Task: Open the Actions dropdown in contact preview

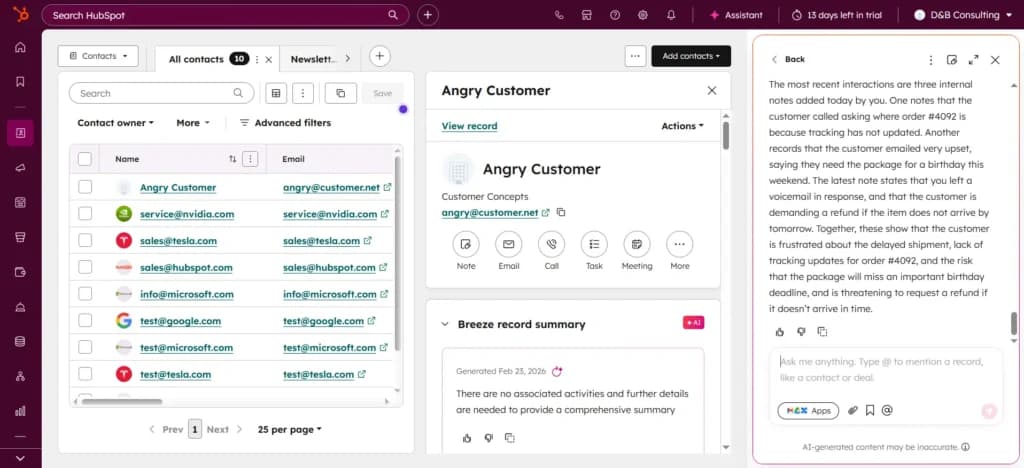Action: coord(682,126)
